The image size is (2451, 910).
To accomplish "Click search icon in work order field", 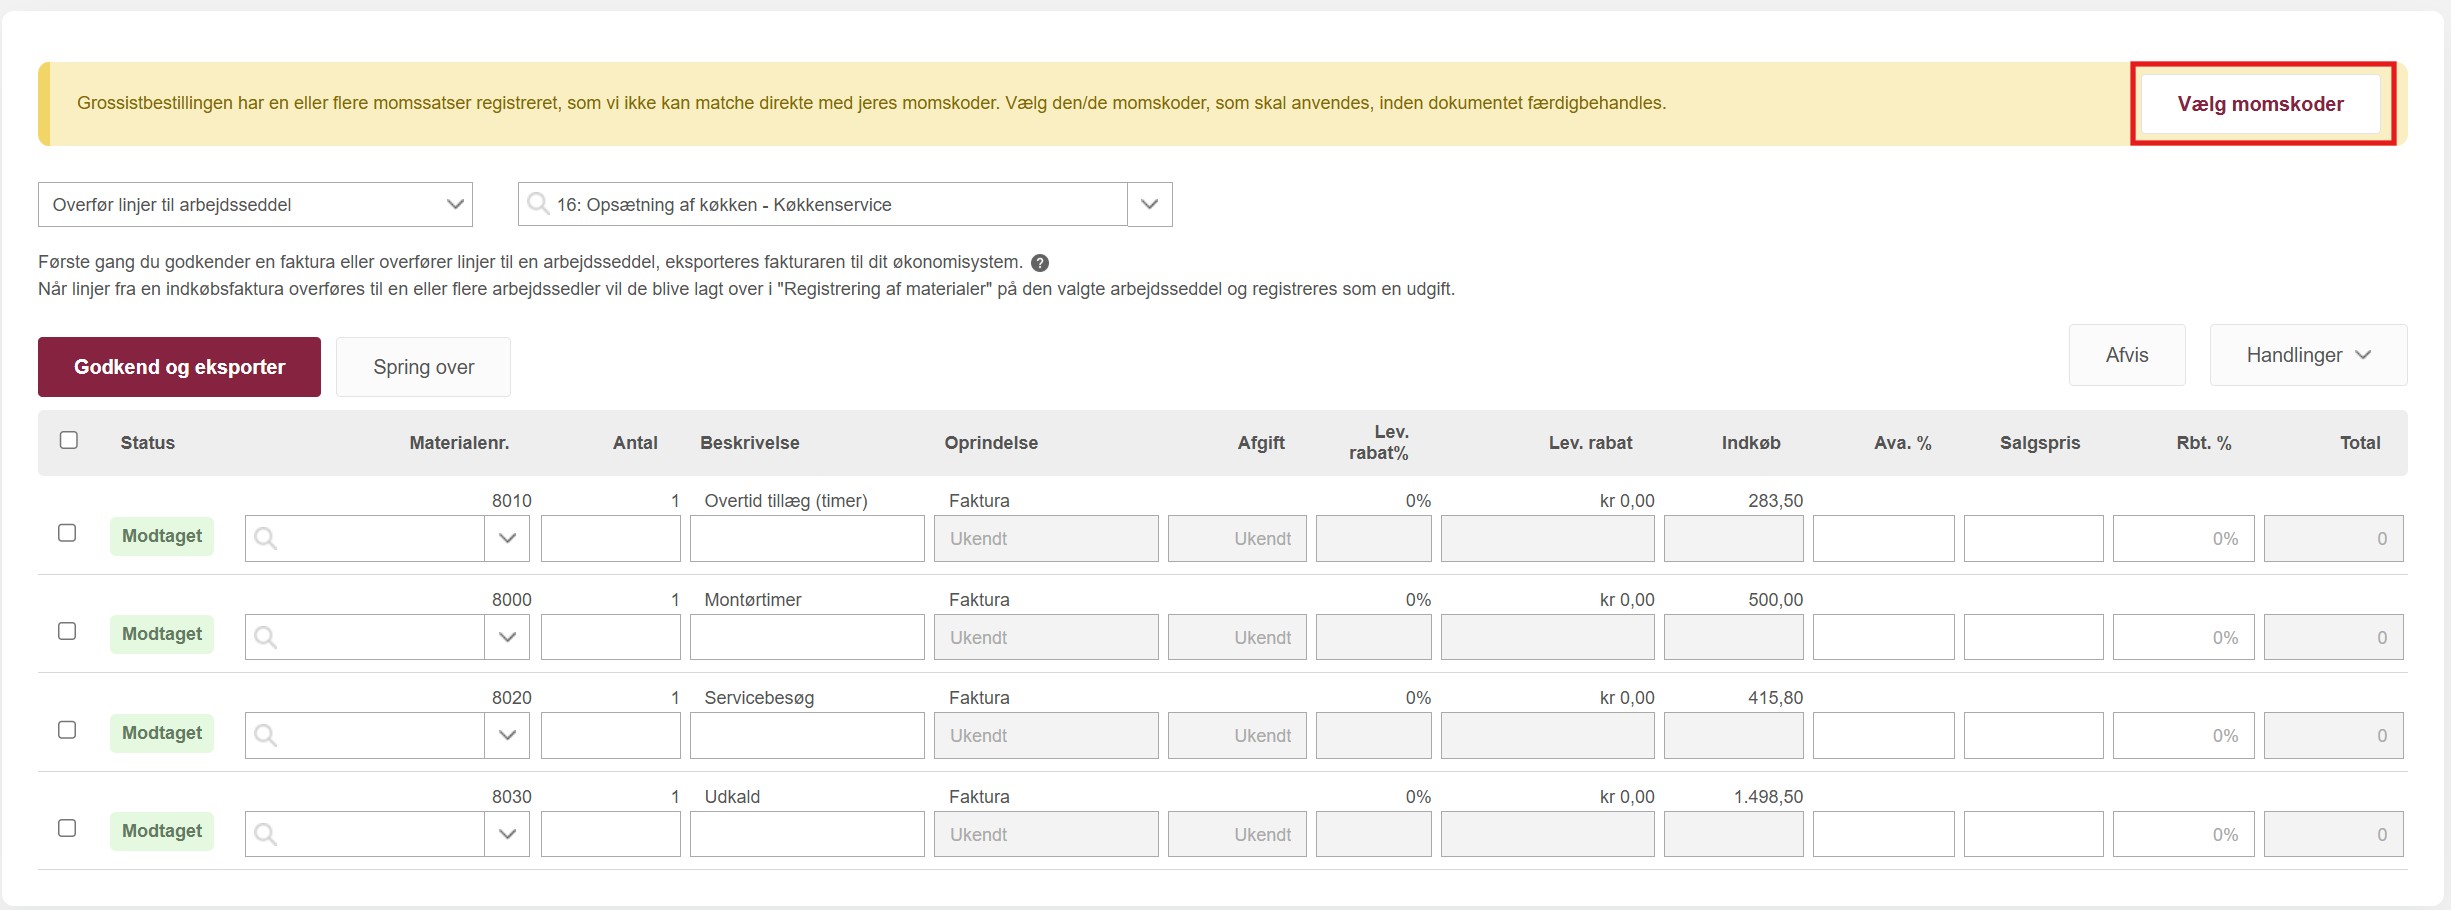I will [538, 204].
